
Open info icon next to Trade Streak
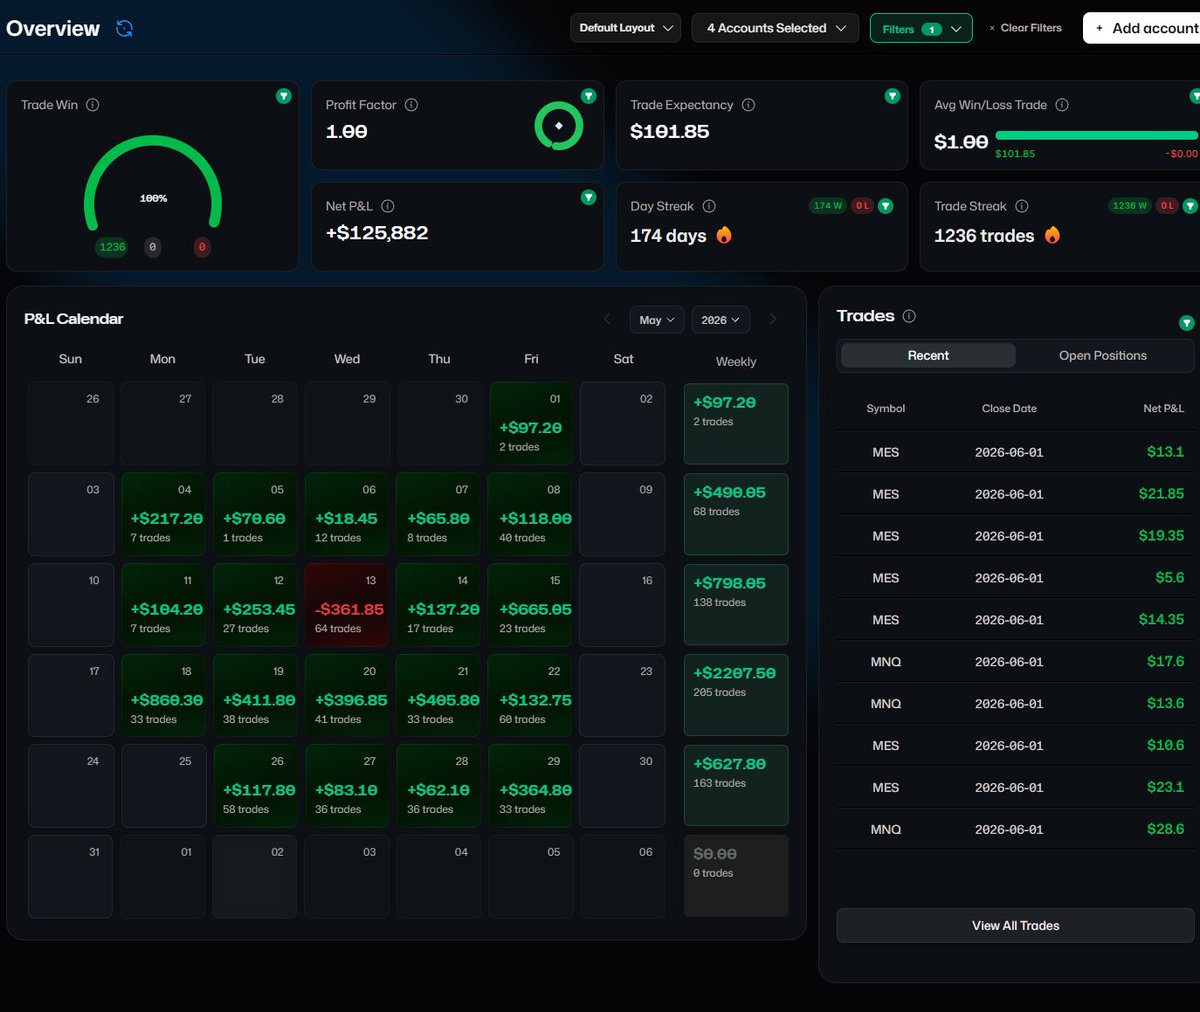[1022, 206]
